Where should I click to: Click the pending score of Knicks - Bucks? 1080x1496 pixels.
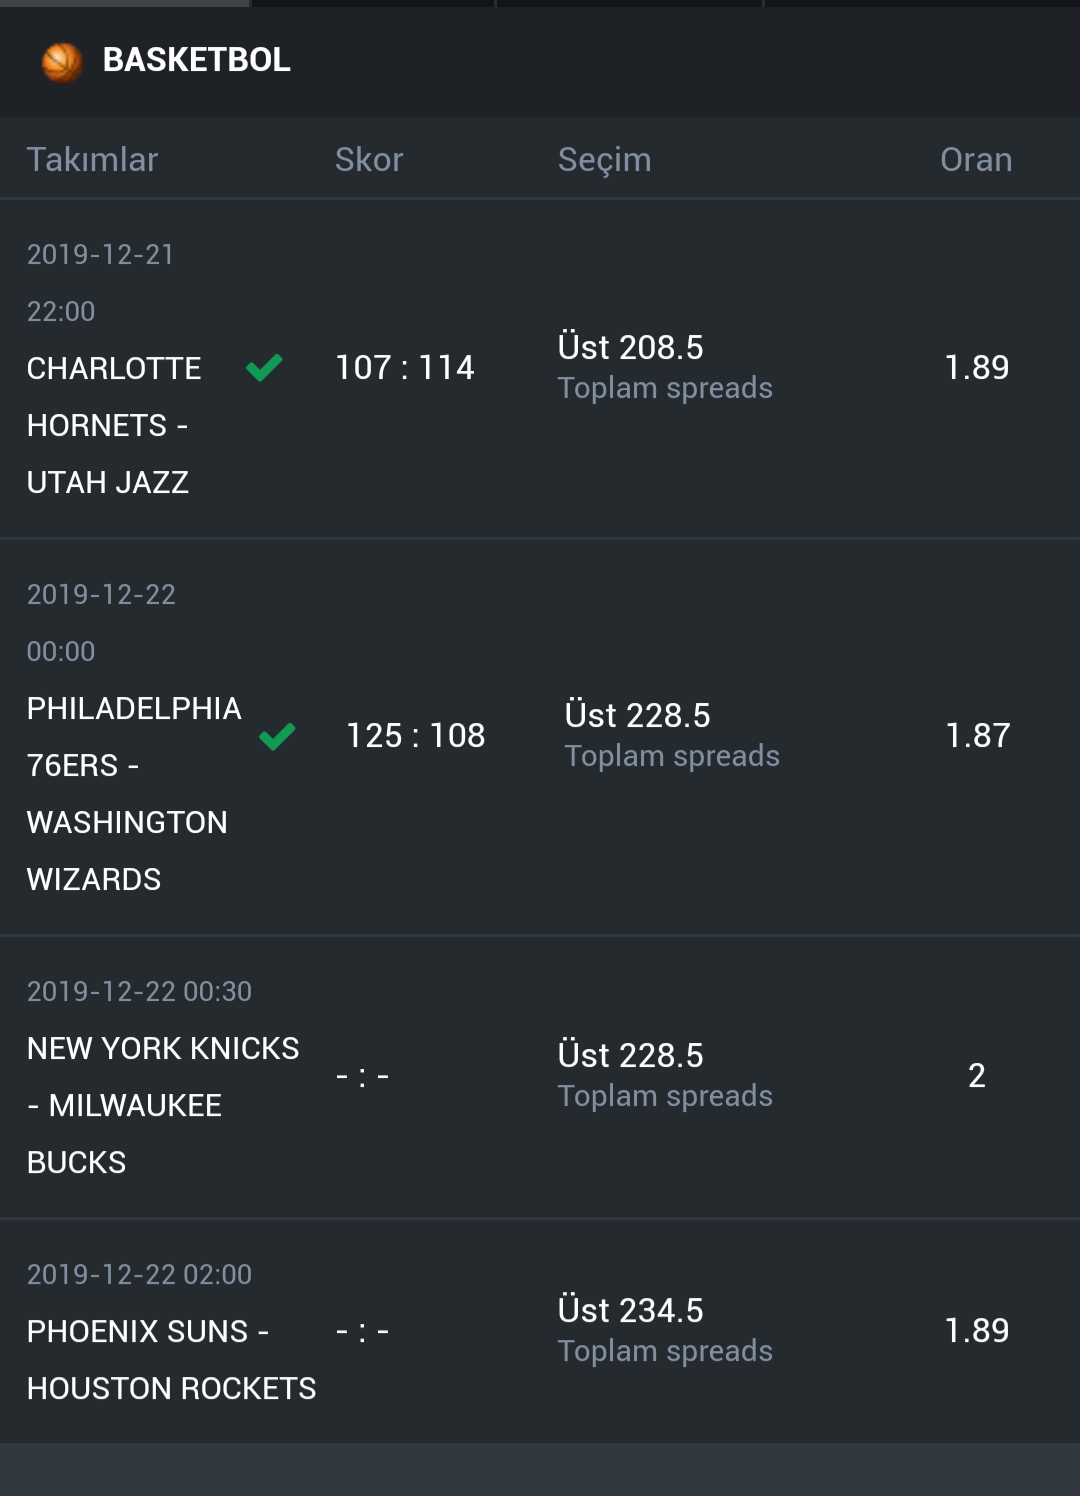point(362,1077)
